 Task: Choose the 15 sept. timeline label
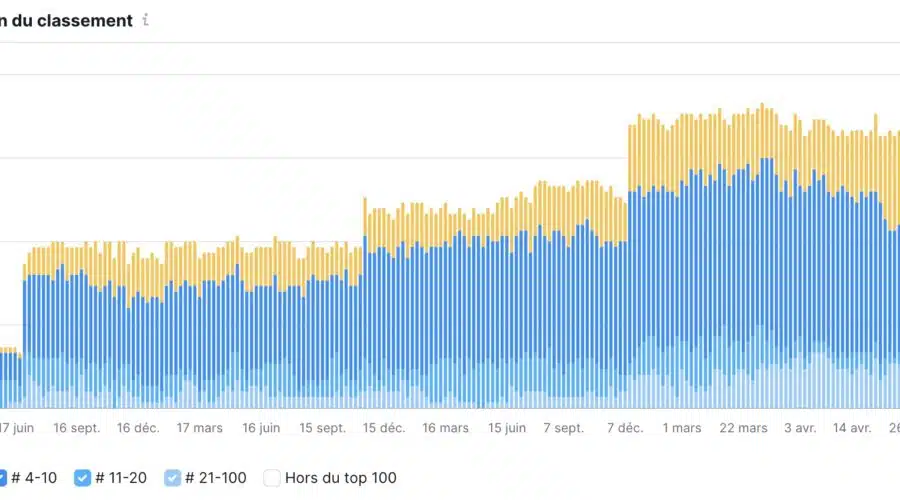click(322, 428)
